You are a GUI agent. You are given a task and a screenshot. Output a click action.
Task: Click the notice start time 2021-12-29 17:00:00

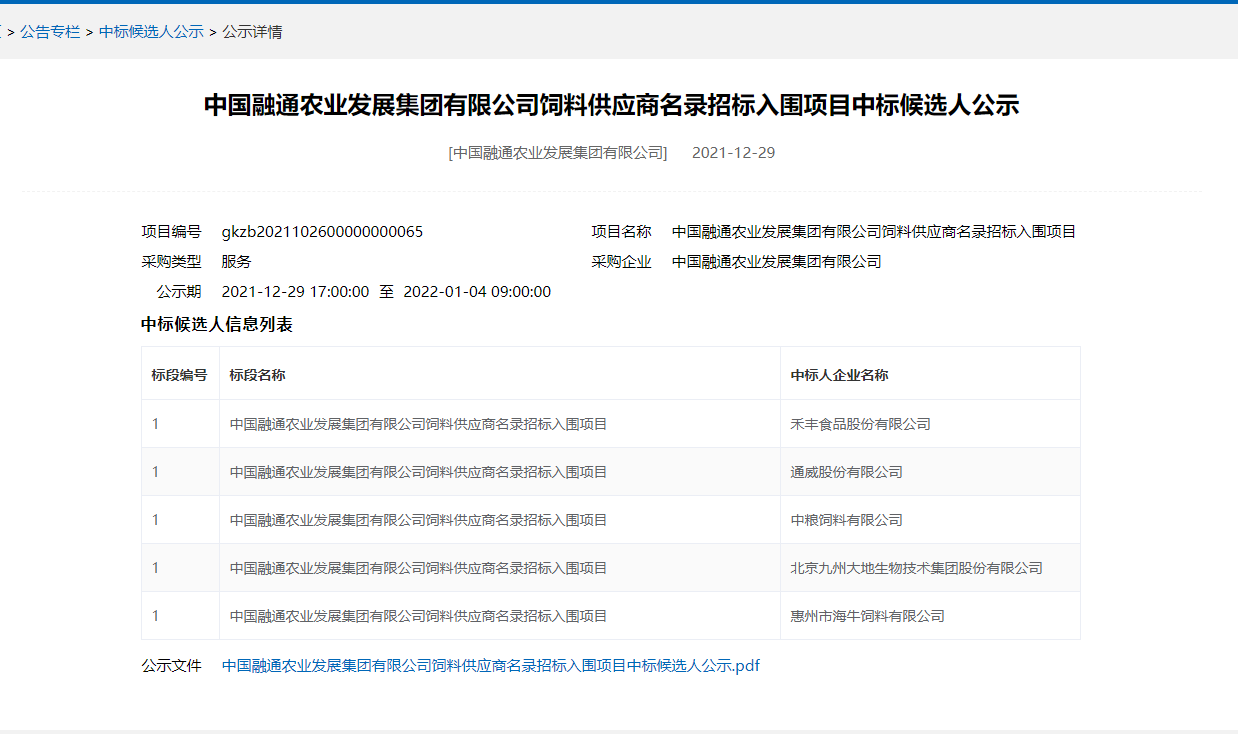295,292
